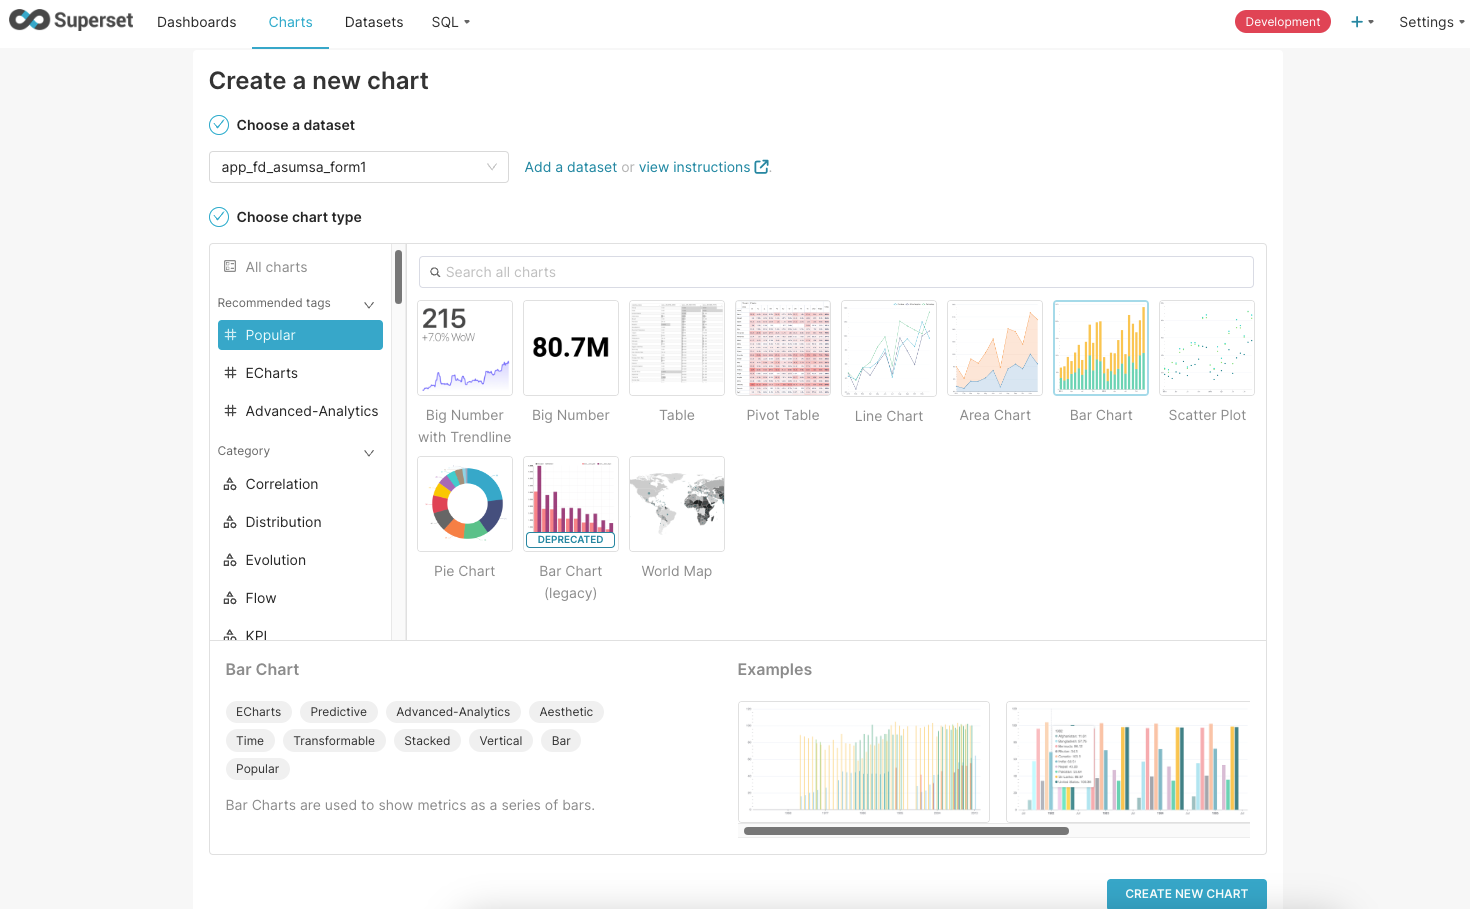The width and height of the screenshot is (1470, 909).
Task: Collapse the Category section
Action: point(369,452)
